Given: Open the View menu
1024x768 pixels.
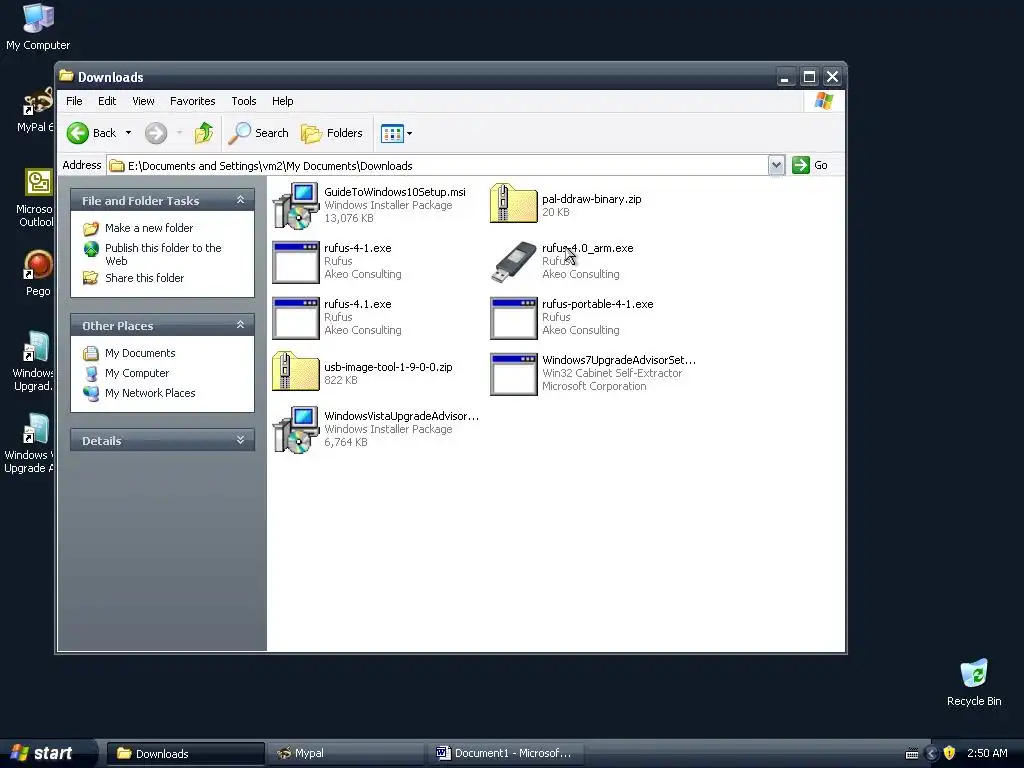Looking at the screenshot, I should (143, 101).
